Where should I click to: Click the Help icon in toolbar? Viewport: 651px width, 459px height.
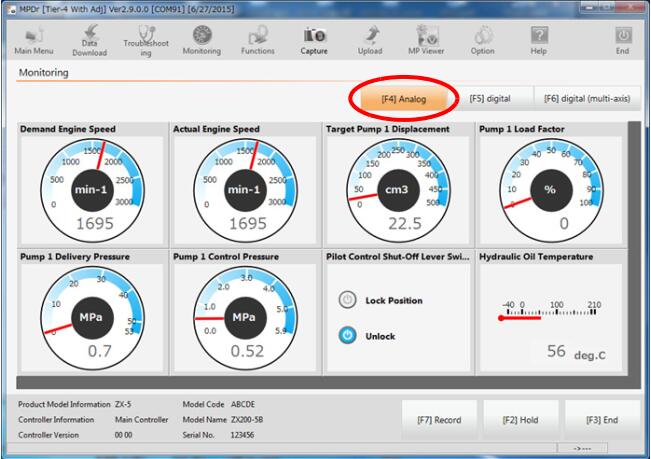(539, 40)
